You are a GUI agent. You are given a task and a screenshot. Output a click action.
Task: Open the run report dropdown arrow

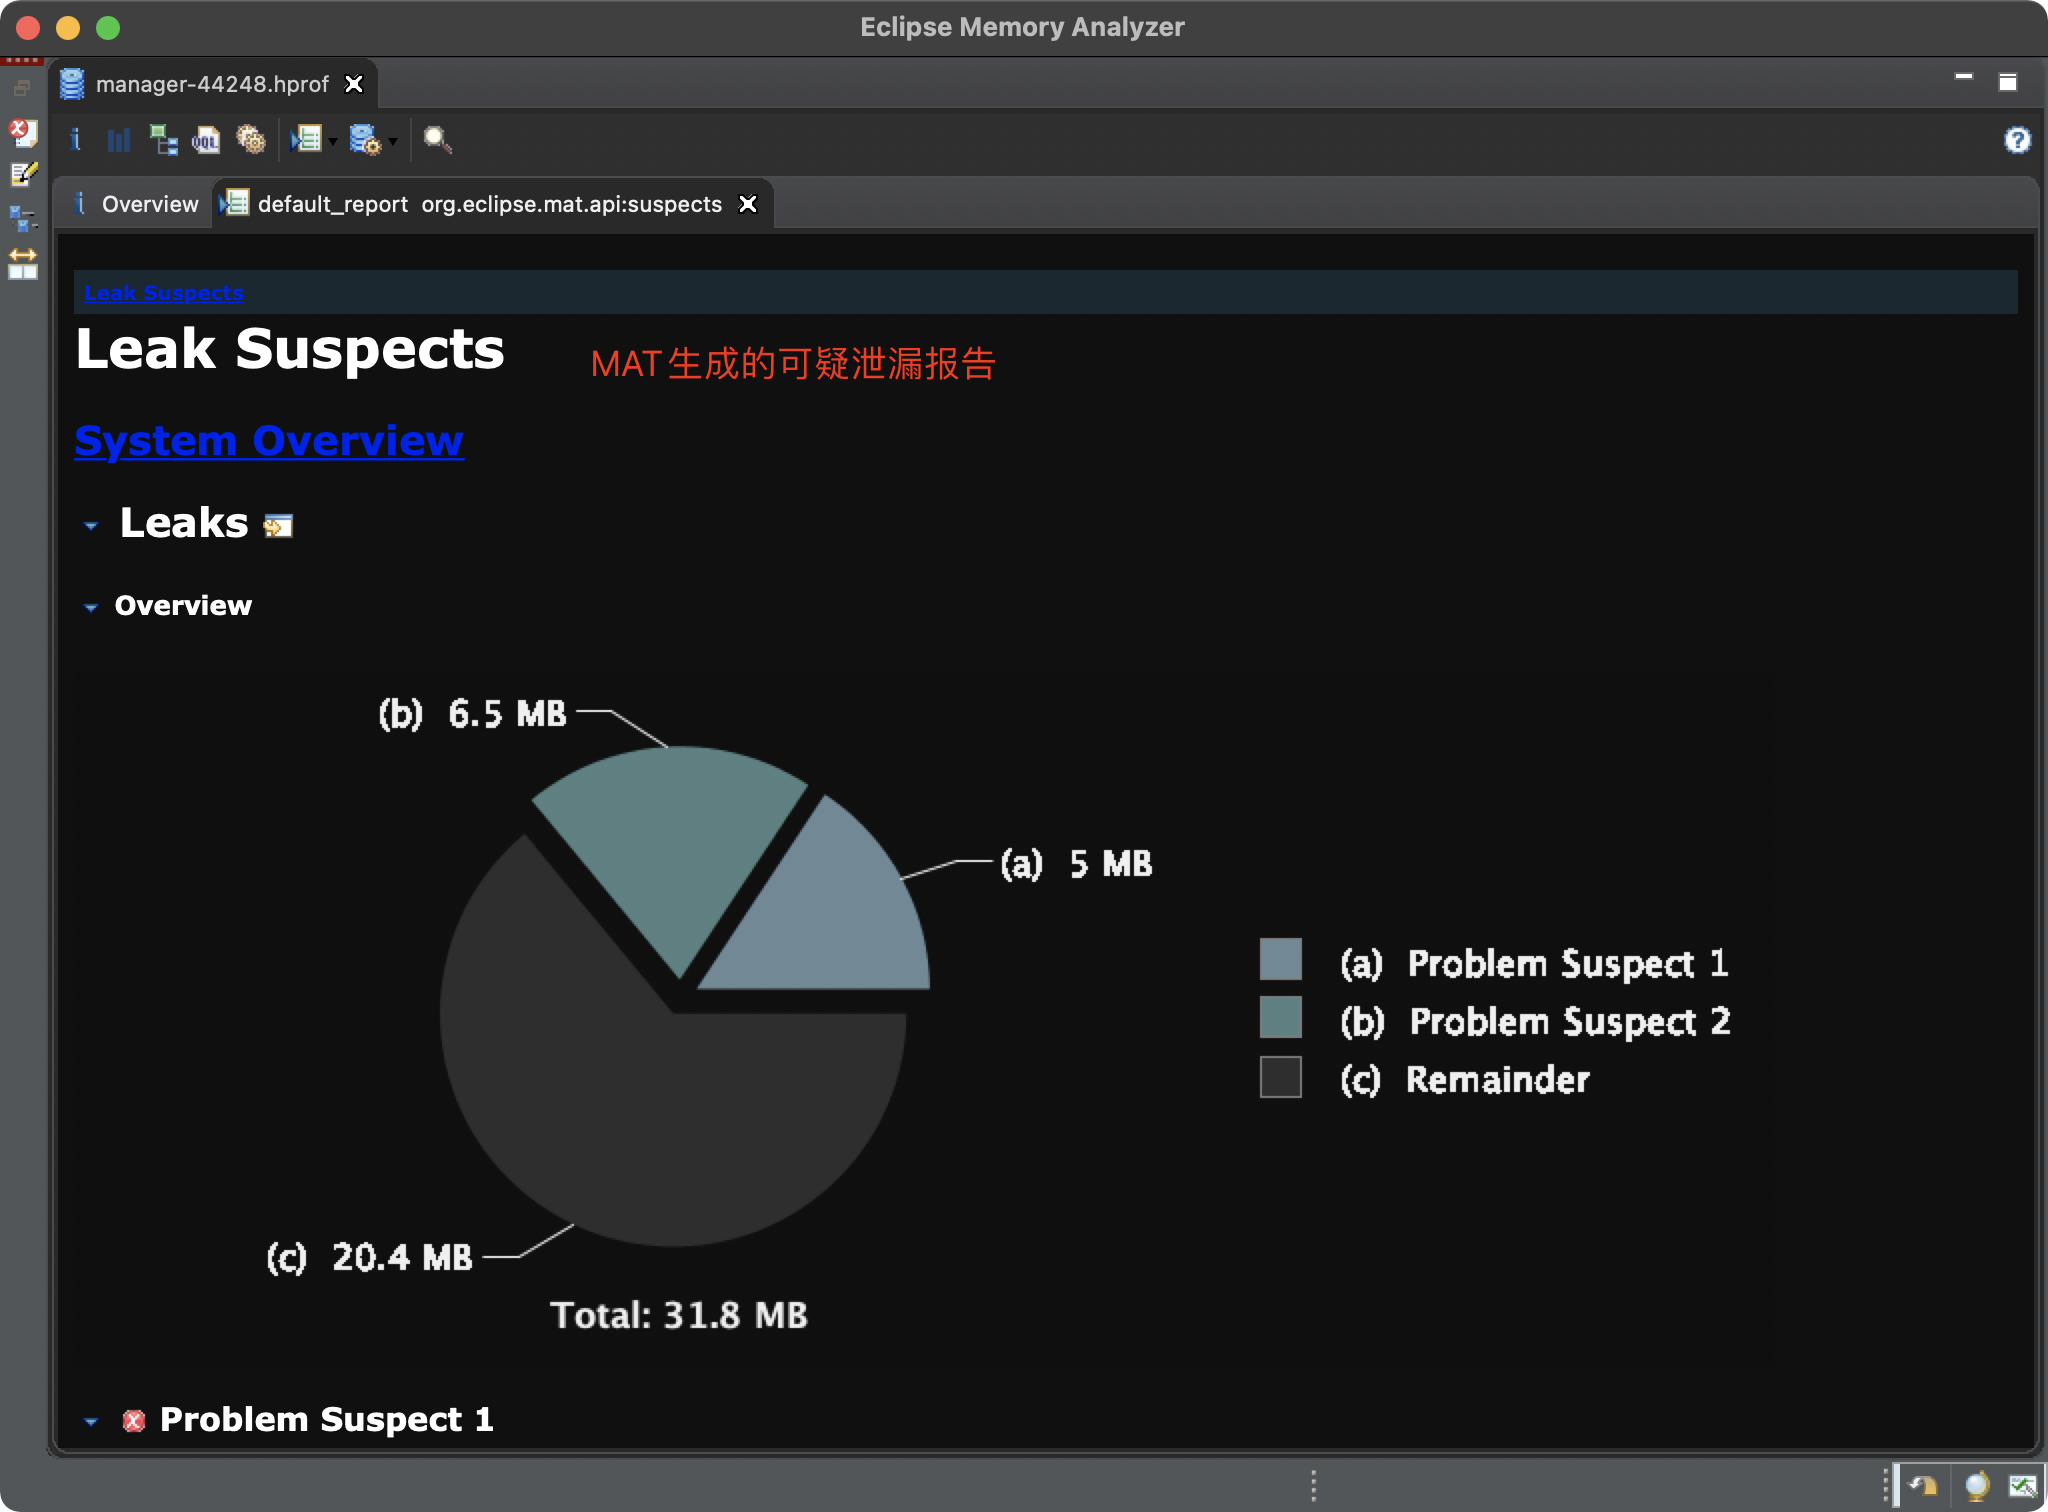pyautogui.click(x=333, y=142)
